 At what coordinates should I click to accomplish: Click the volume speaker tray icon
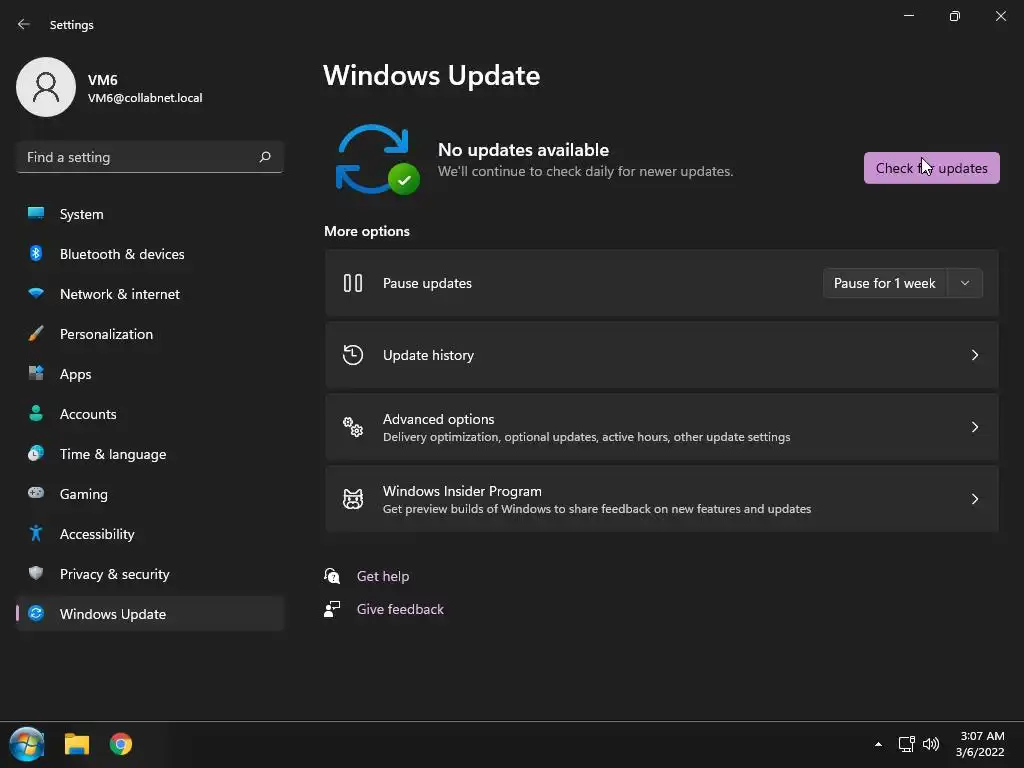tap(931, 744)
